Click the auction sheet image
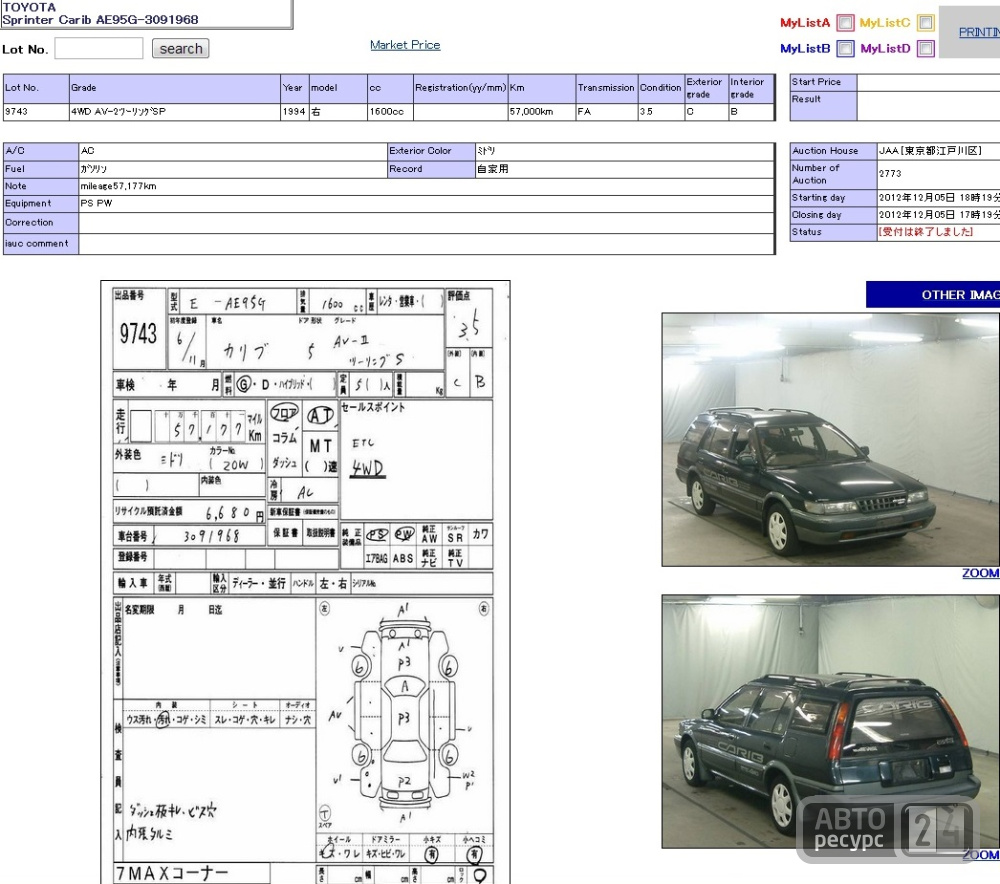 click(x=305, y=582)
